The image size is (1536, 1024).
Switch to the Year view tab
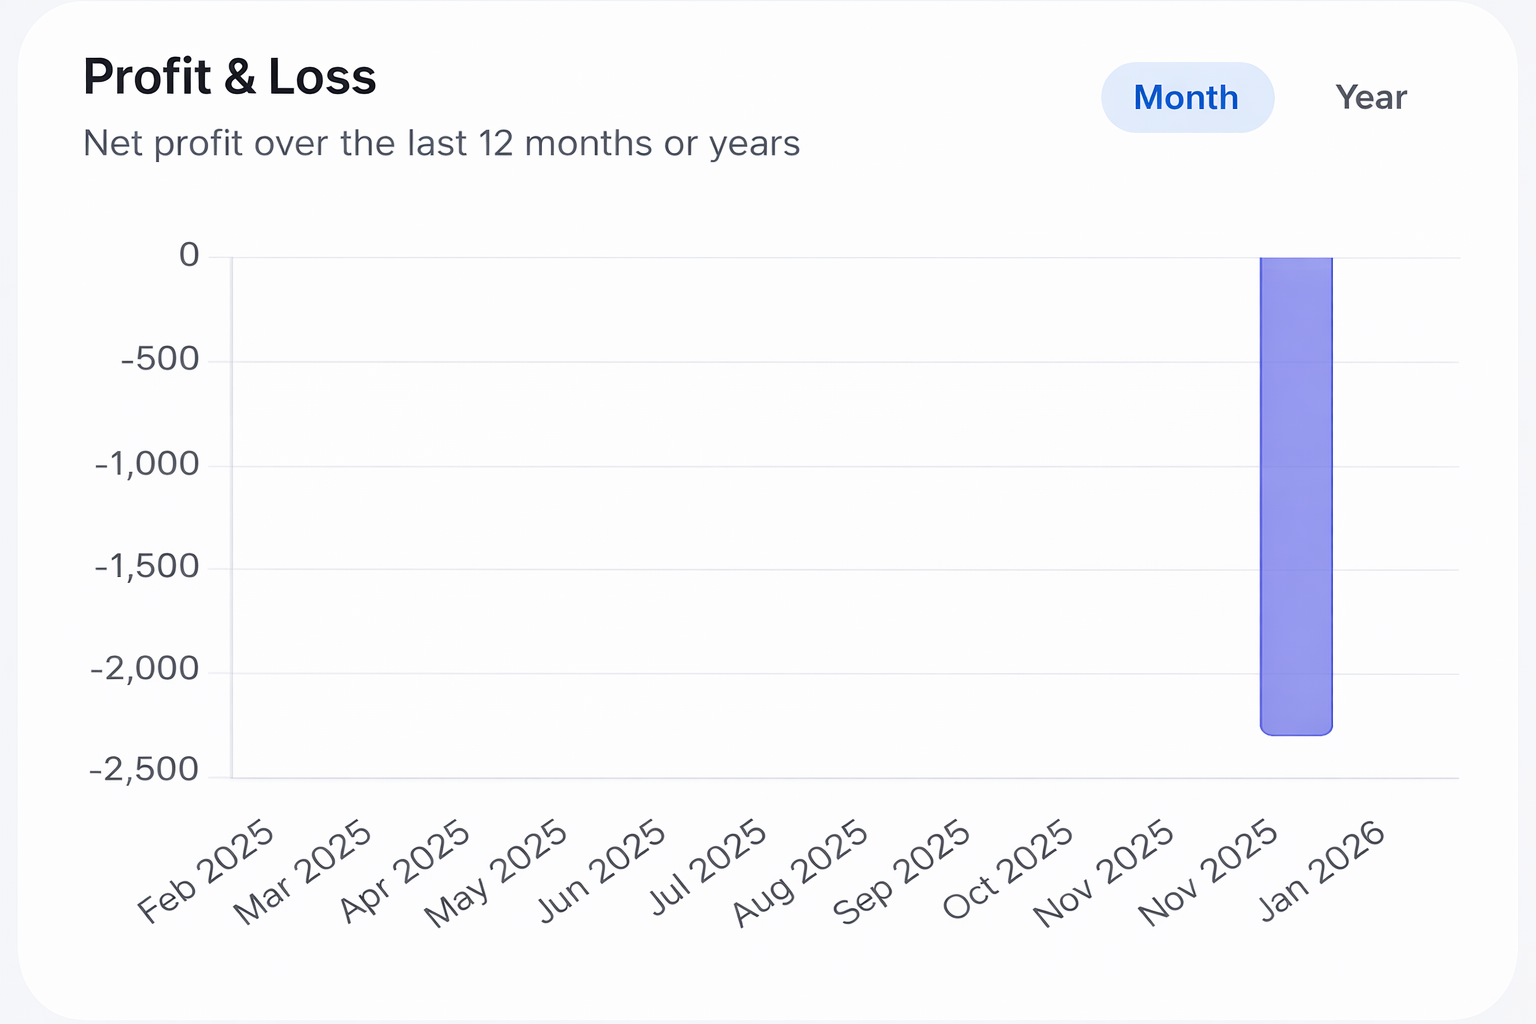[x=1371, y=98]
